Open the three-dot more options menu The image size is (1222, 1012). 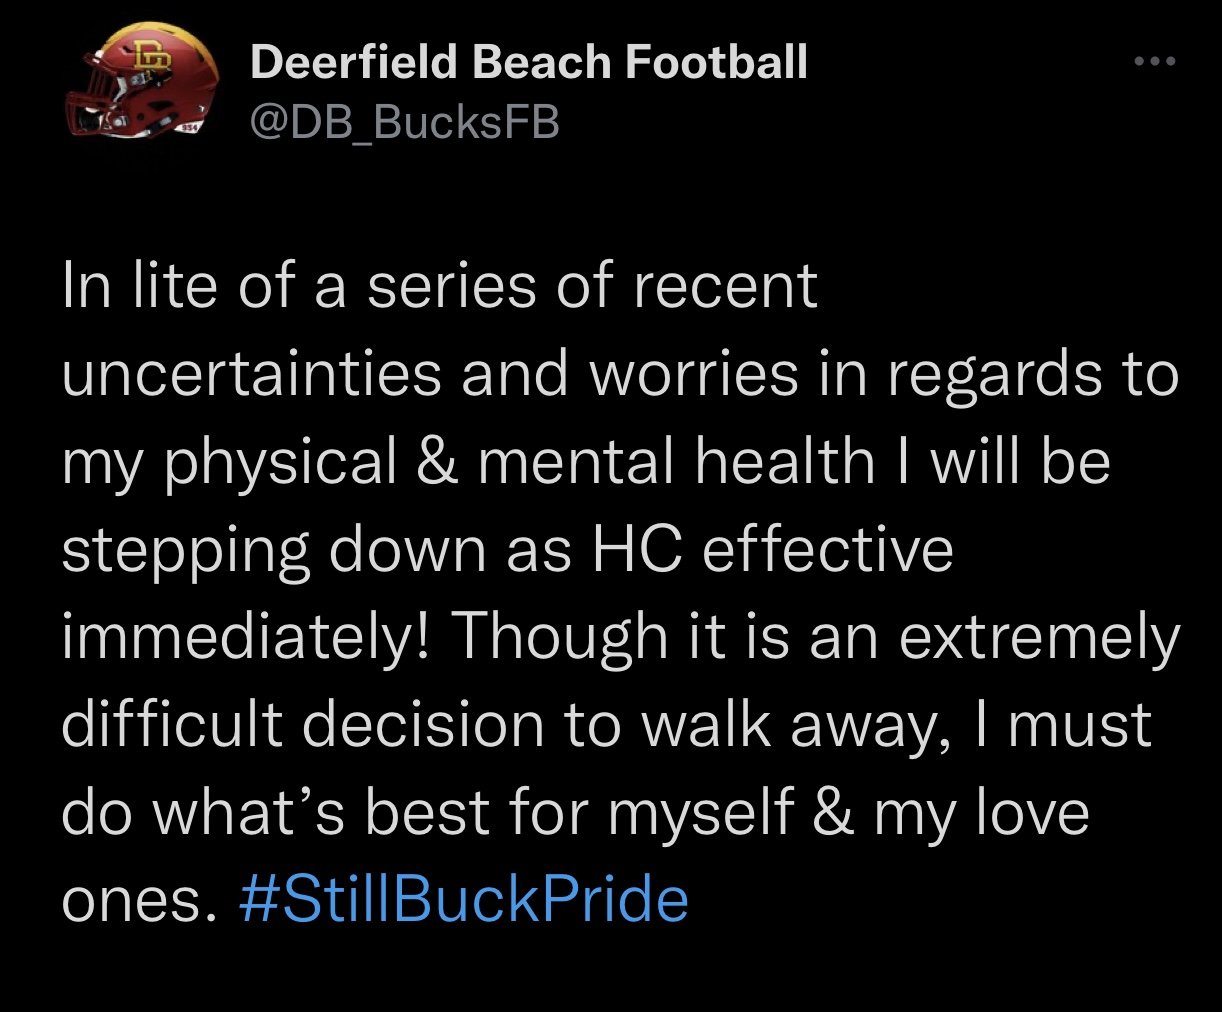tap(1156, 62)
